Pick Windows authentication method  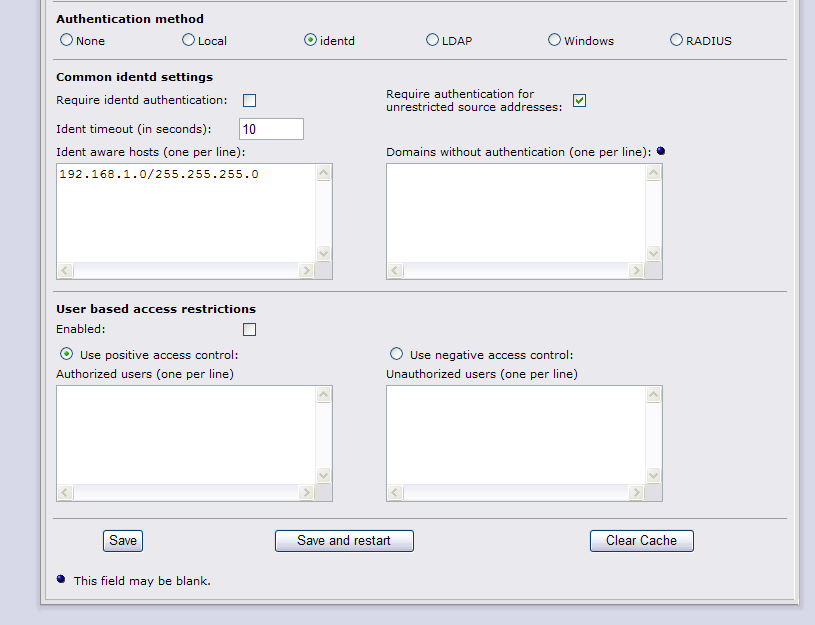pos(554,40)
